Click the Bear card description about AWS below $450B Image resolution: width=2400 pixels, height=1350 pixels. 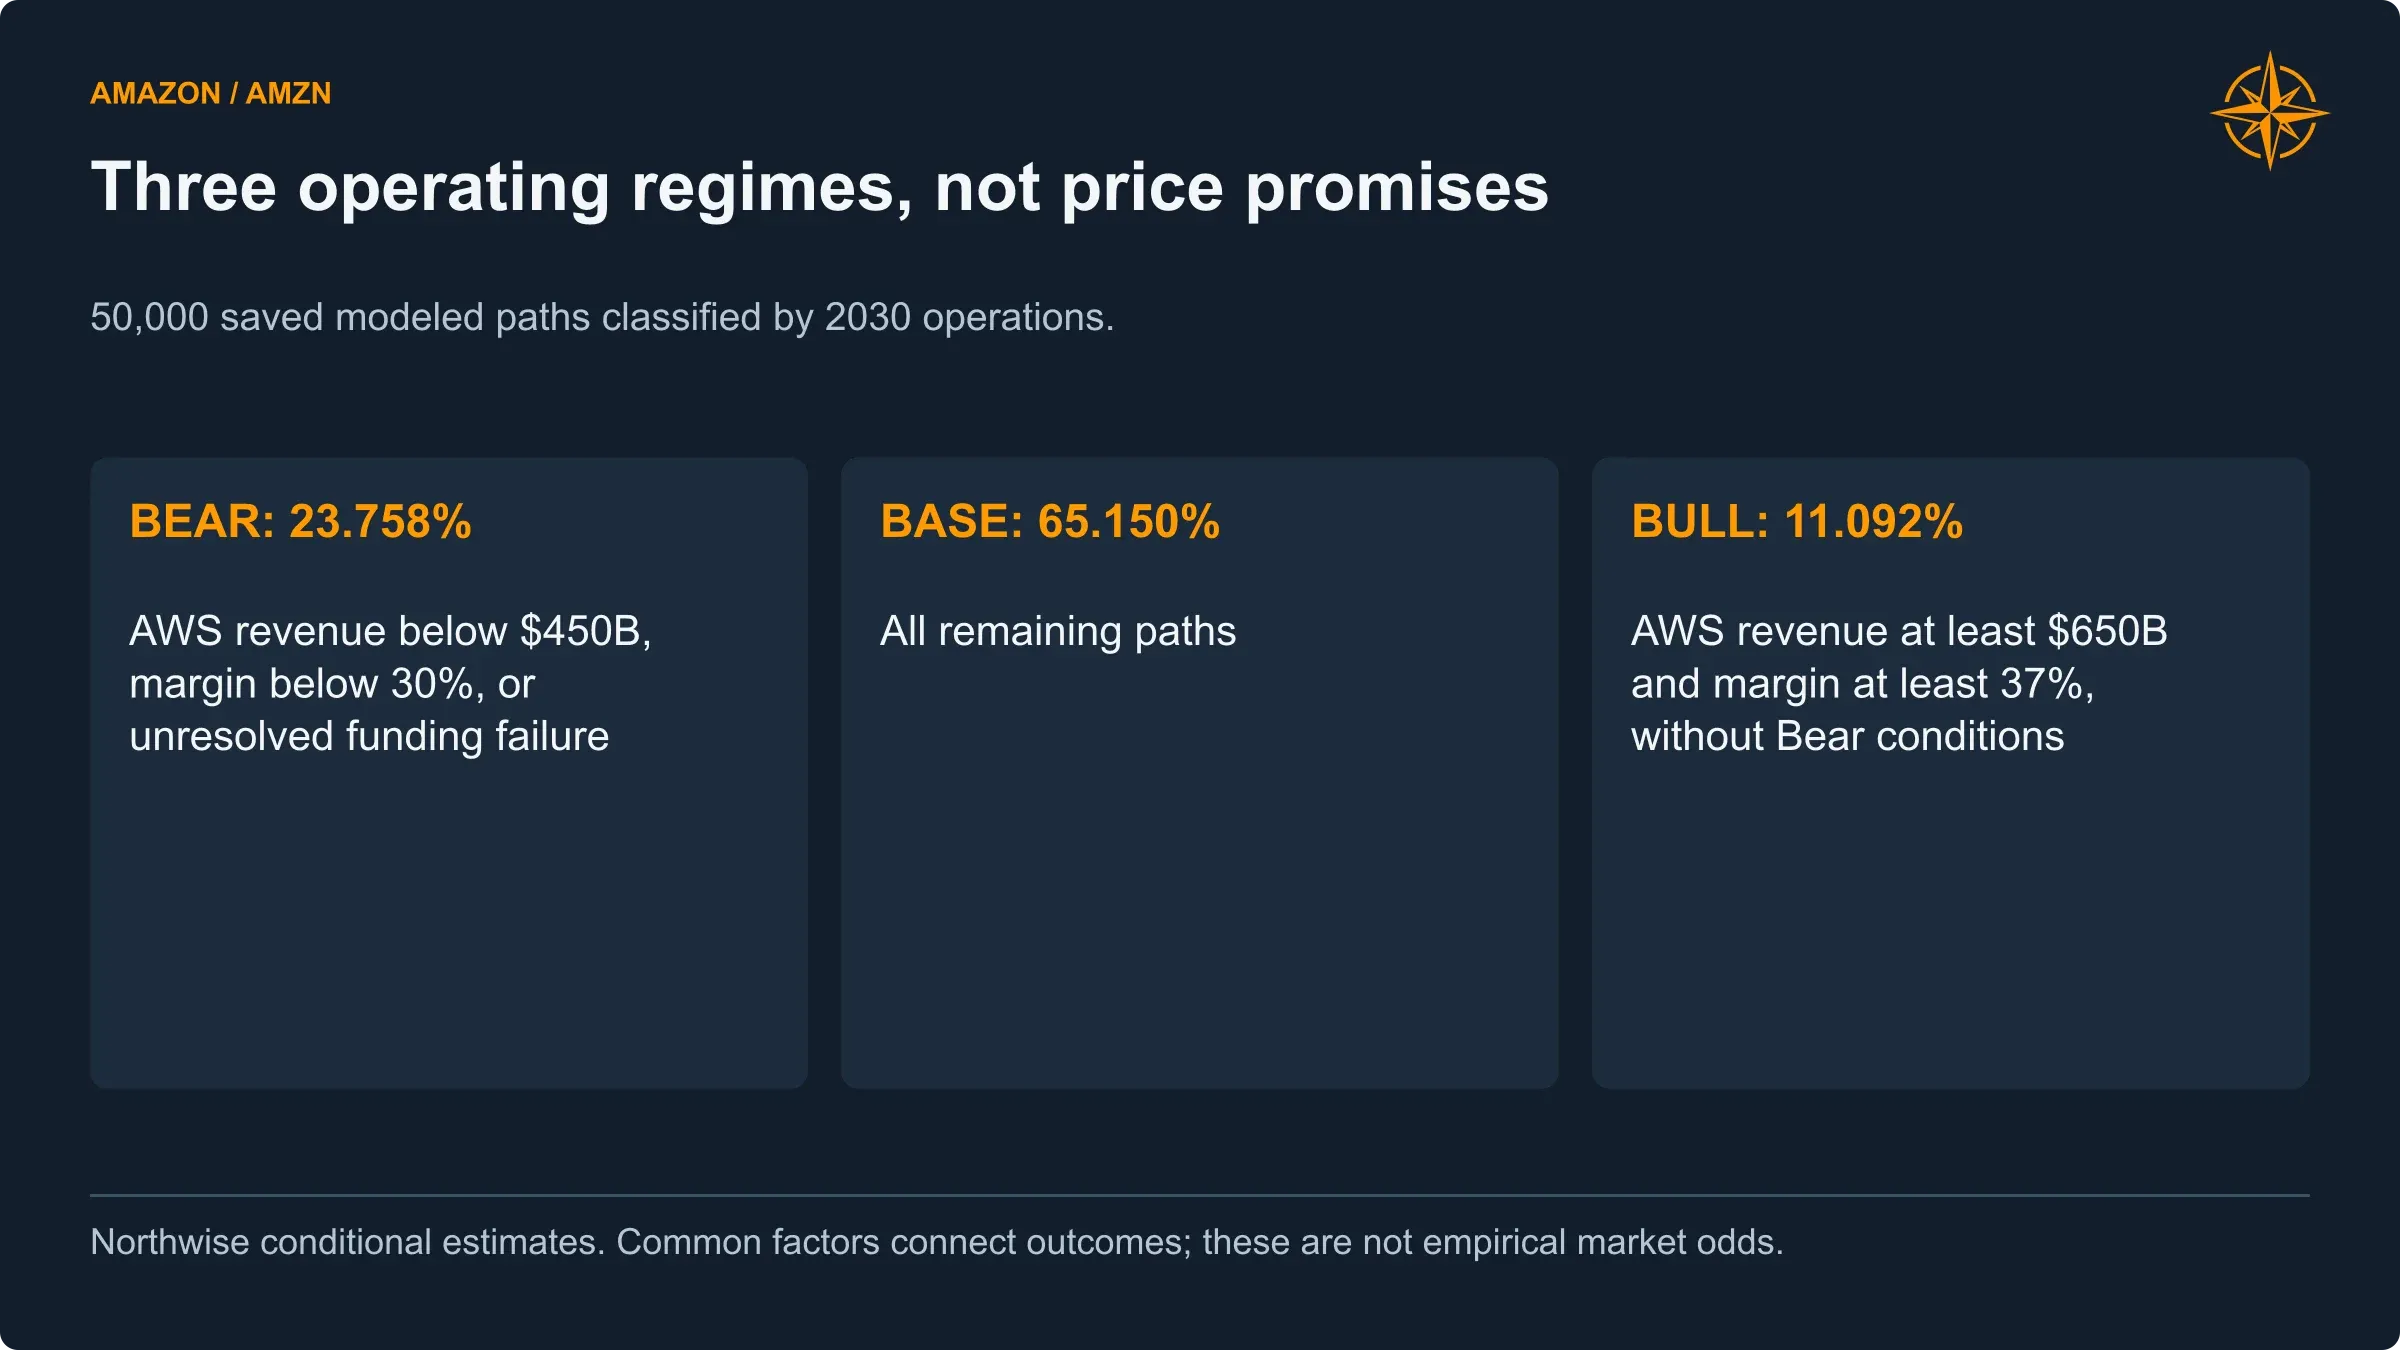390,684
